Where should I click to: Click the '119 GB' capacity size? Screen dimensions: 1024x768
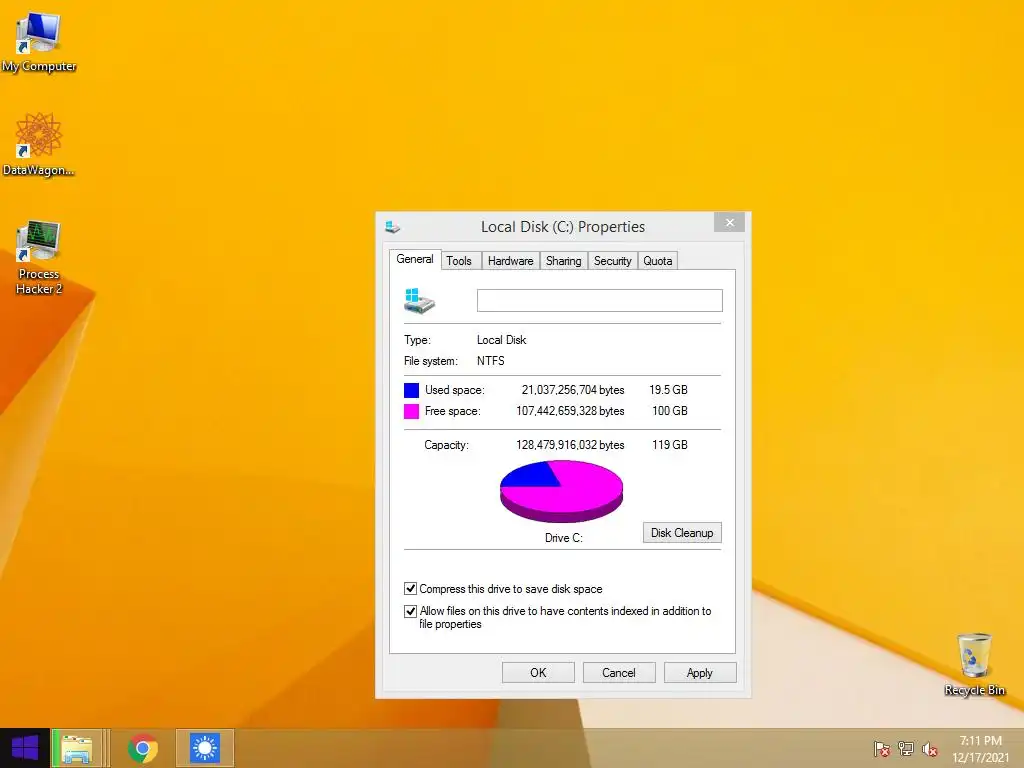pyautogui.click(x=669, y=445)
